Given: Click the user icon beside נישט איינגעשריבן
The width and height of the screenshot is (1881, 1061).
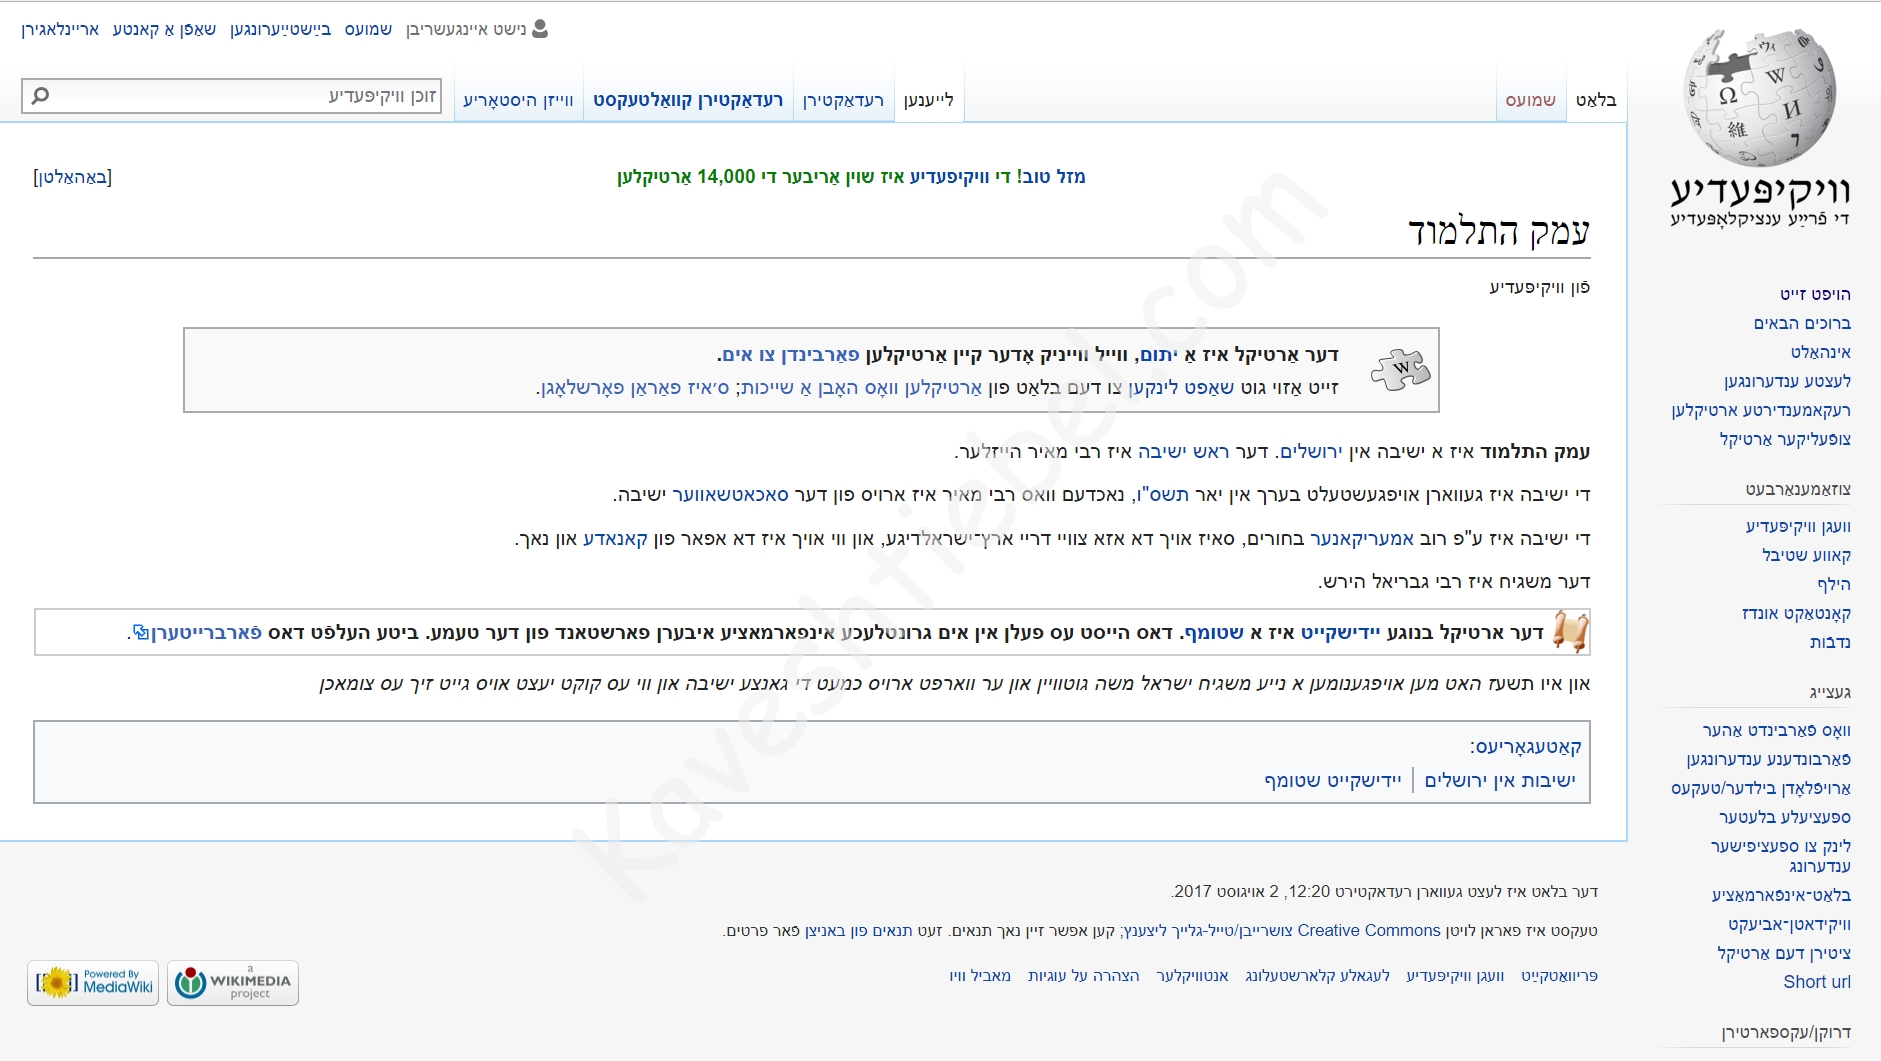Looking at the screenshot, I should 540,29.
